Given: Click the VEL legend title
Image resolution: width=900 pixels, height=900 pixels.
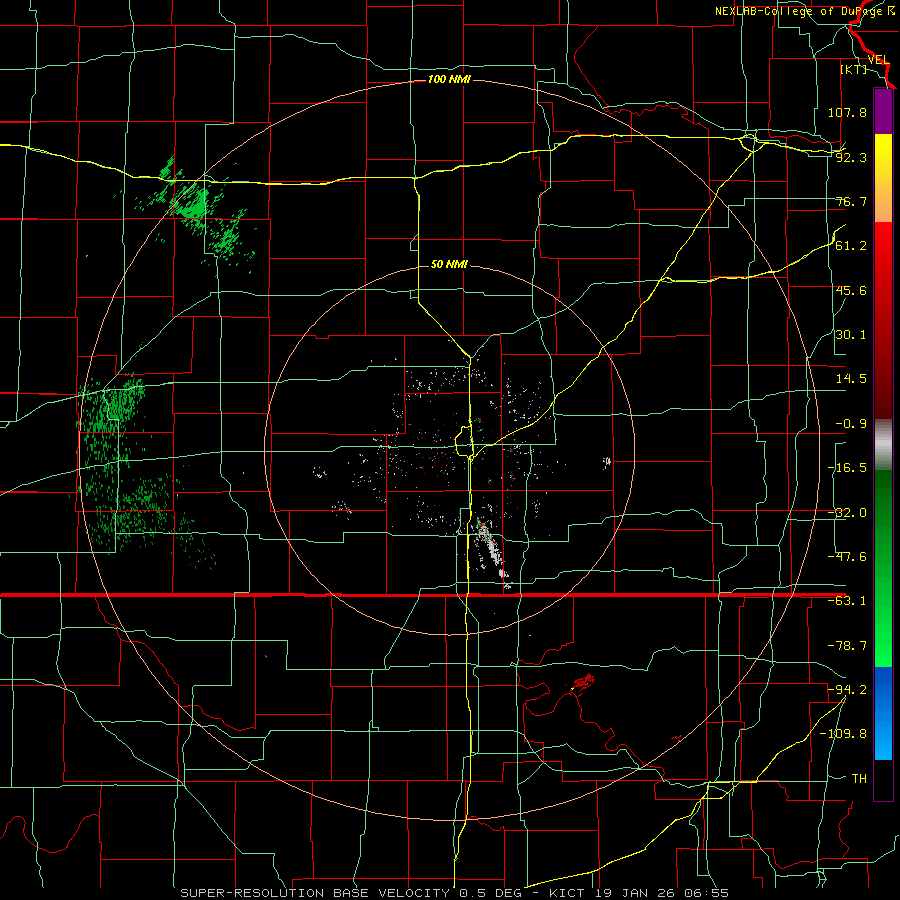Looking at the screenshot, I should click(x=878, y=60).
